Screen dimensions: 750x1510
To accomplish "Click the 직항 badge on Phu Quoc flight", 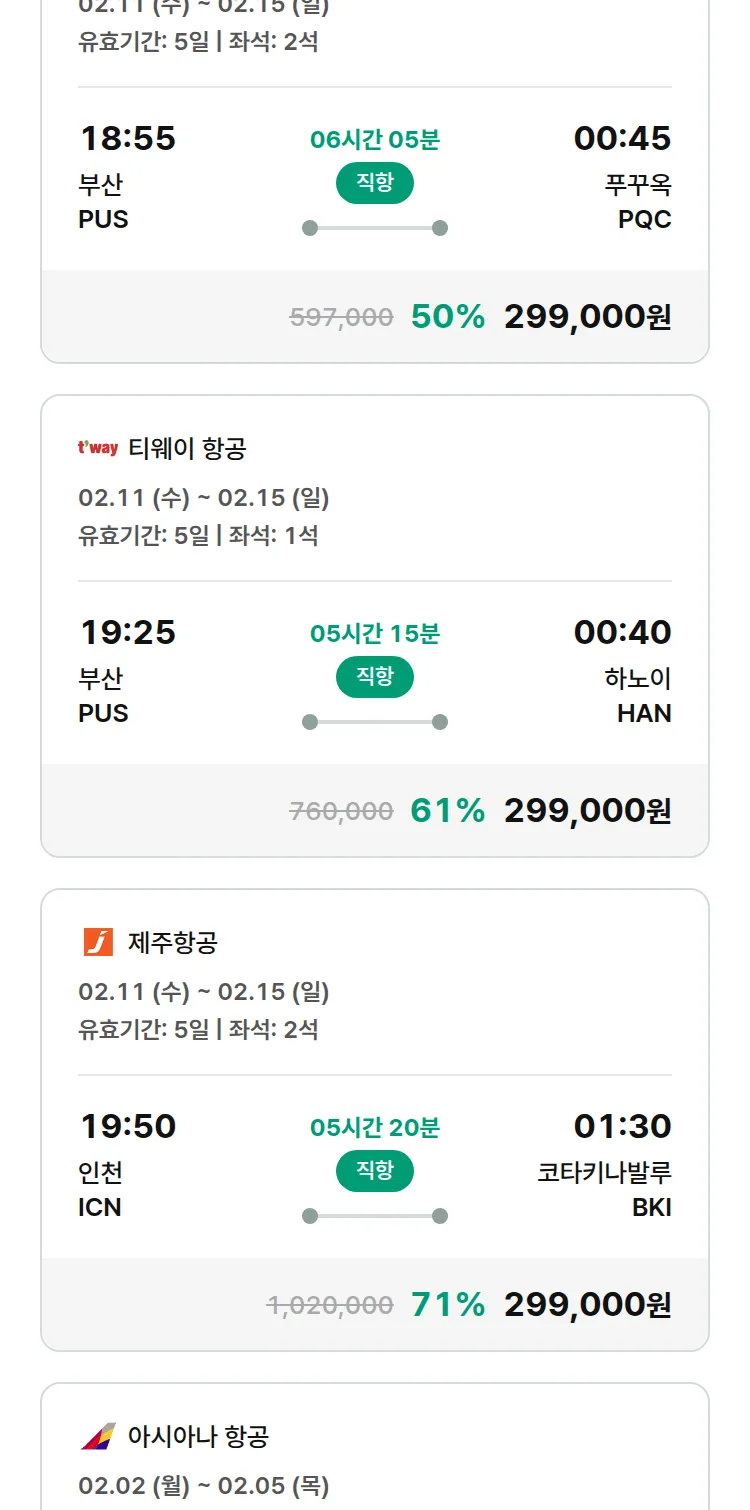I will (x=374, y=183).
